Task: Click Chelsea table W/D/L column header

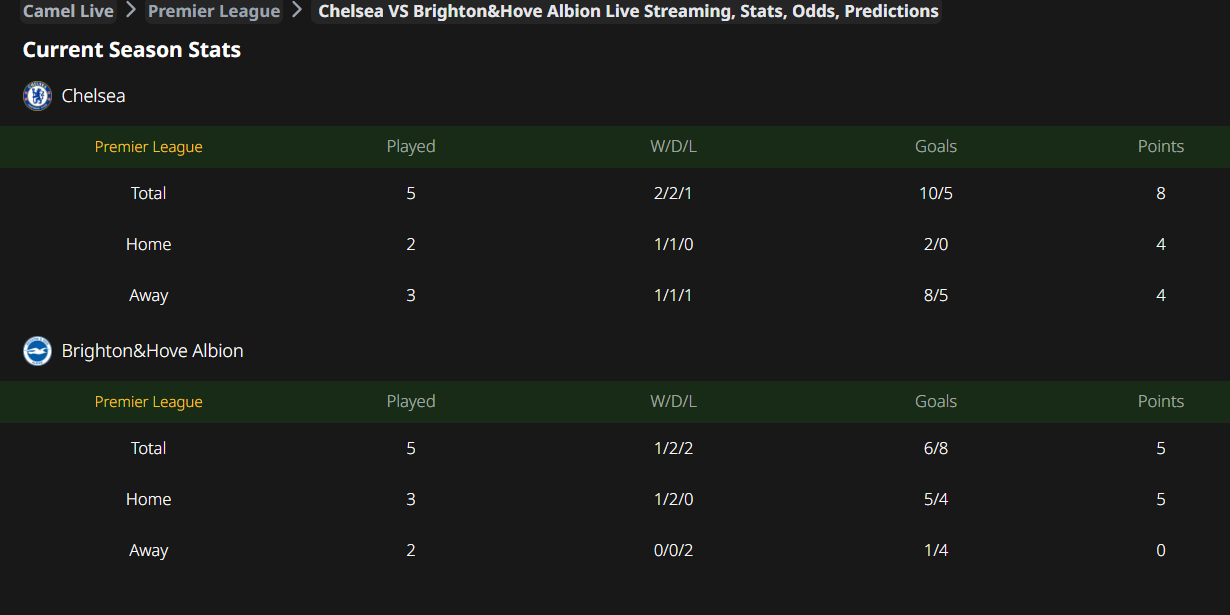Action: pyautogui.click(x=673, y=147)
